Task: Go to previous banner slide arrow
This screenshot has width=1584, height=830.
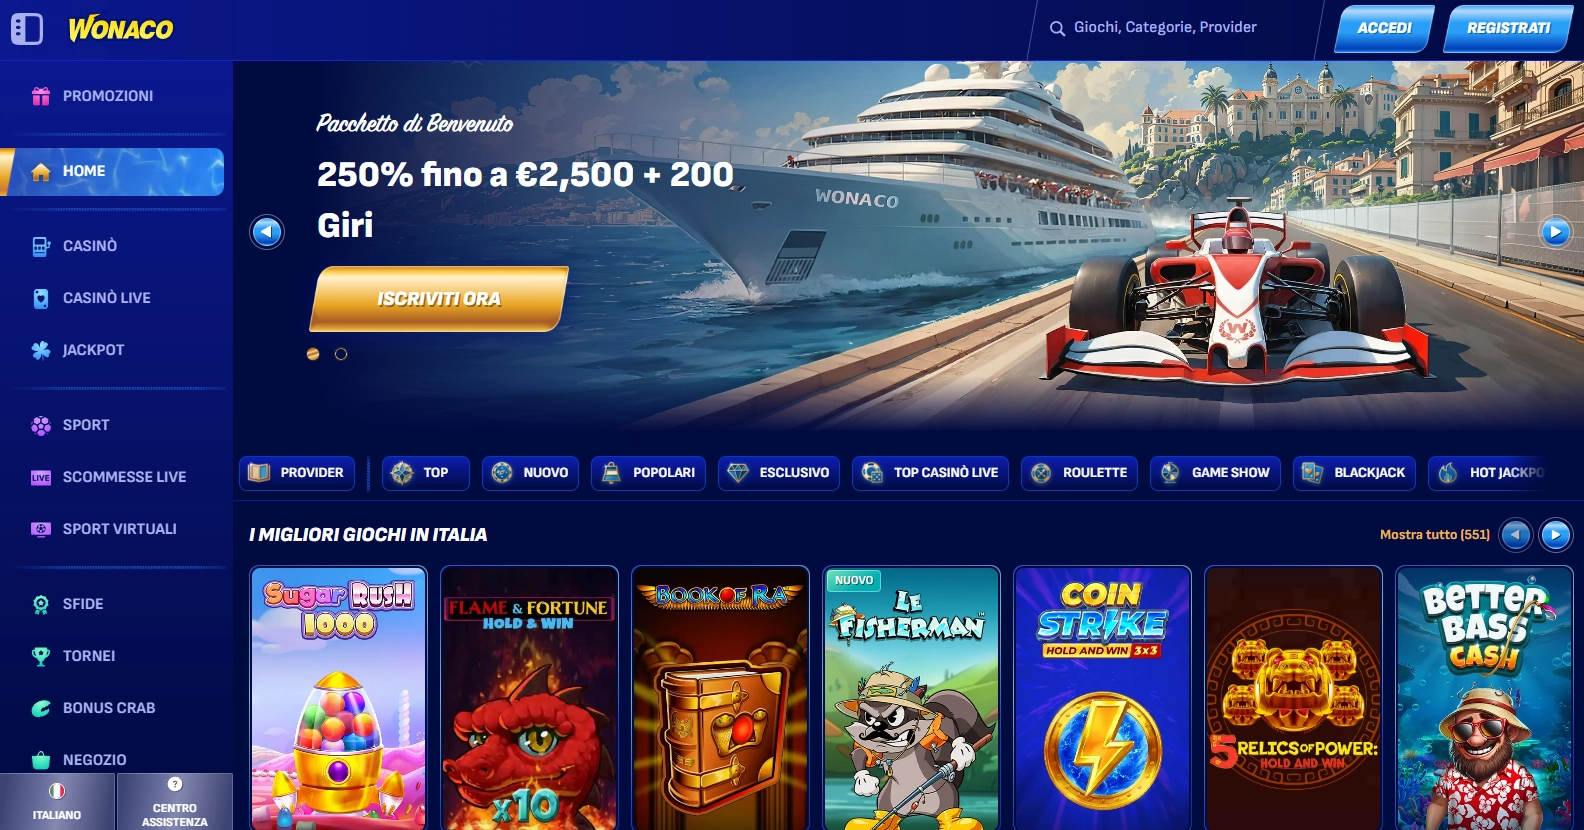Action: pyautogui.click(x=267, y=232)
